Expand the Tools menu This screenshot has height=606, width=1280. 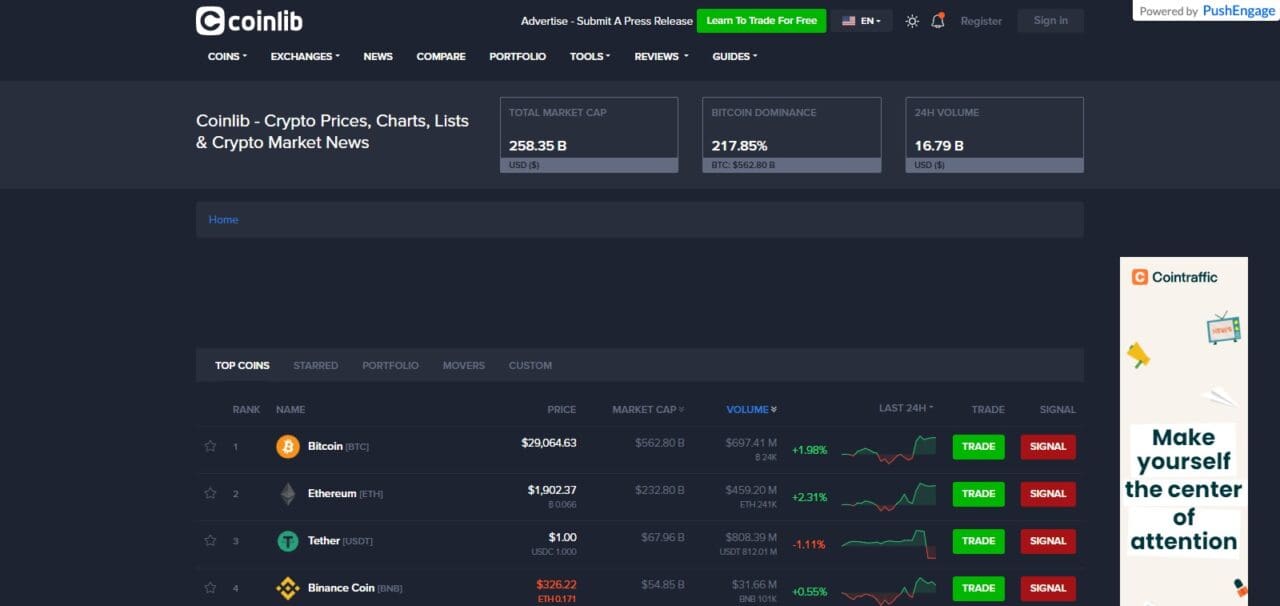(x=590, y=56)
